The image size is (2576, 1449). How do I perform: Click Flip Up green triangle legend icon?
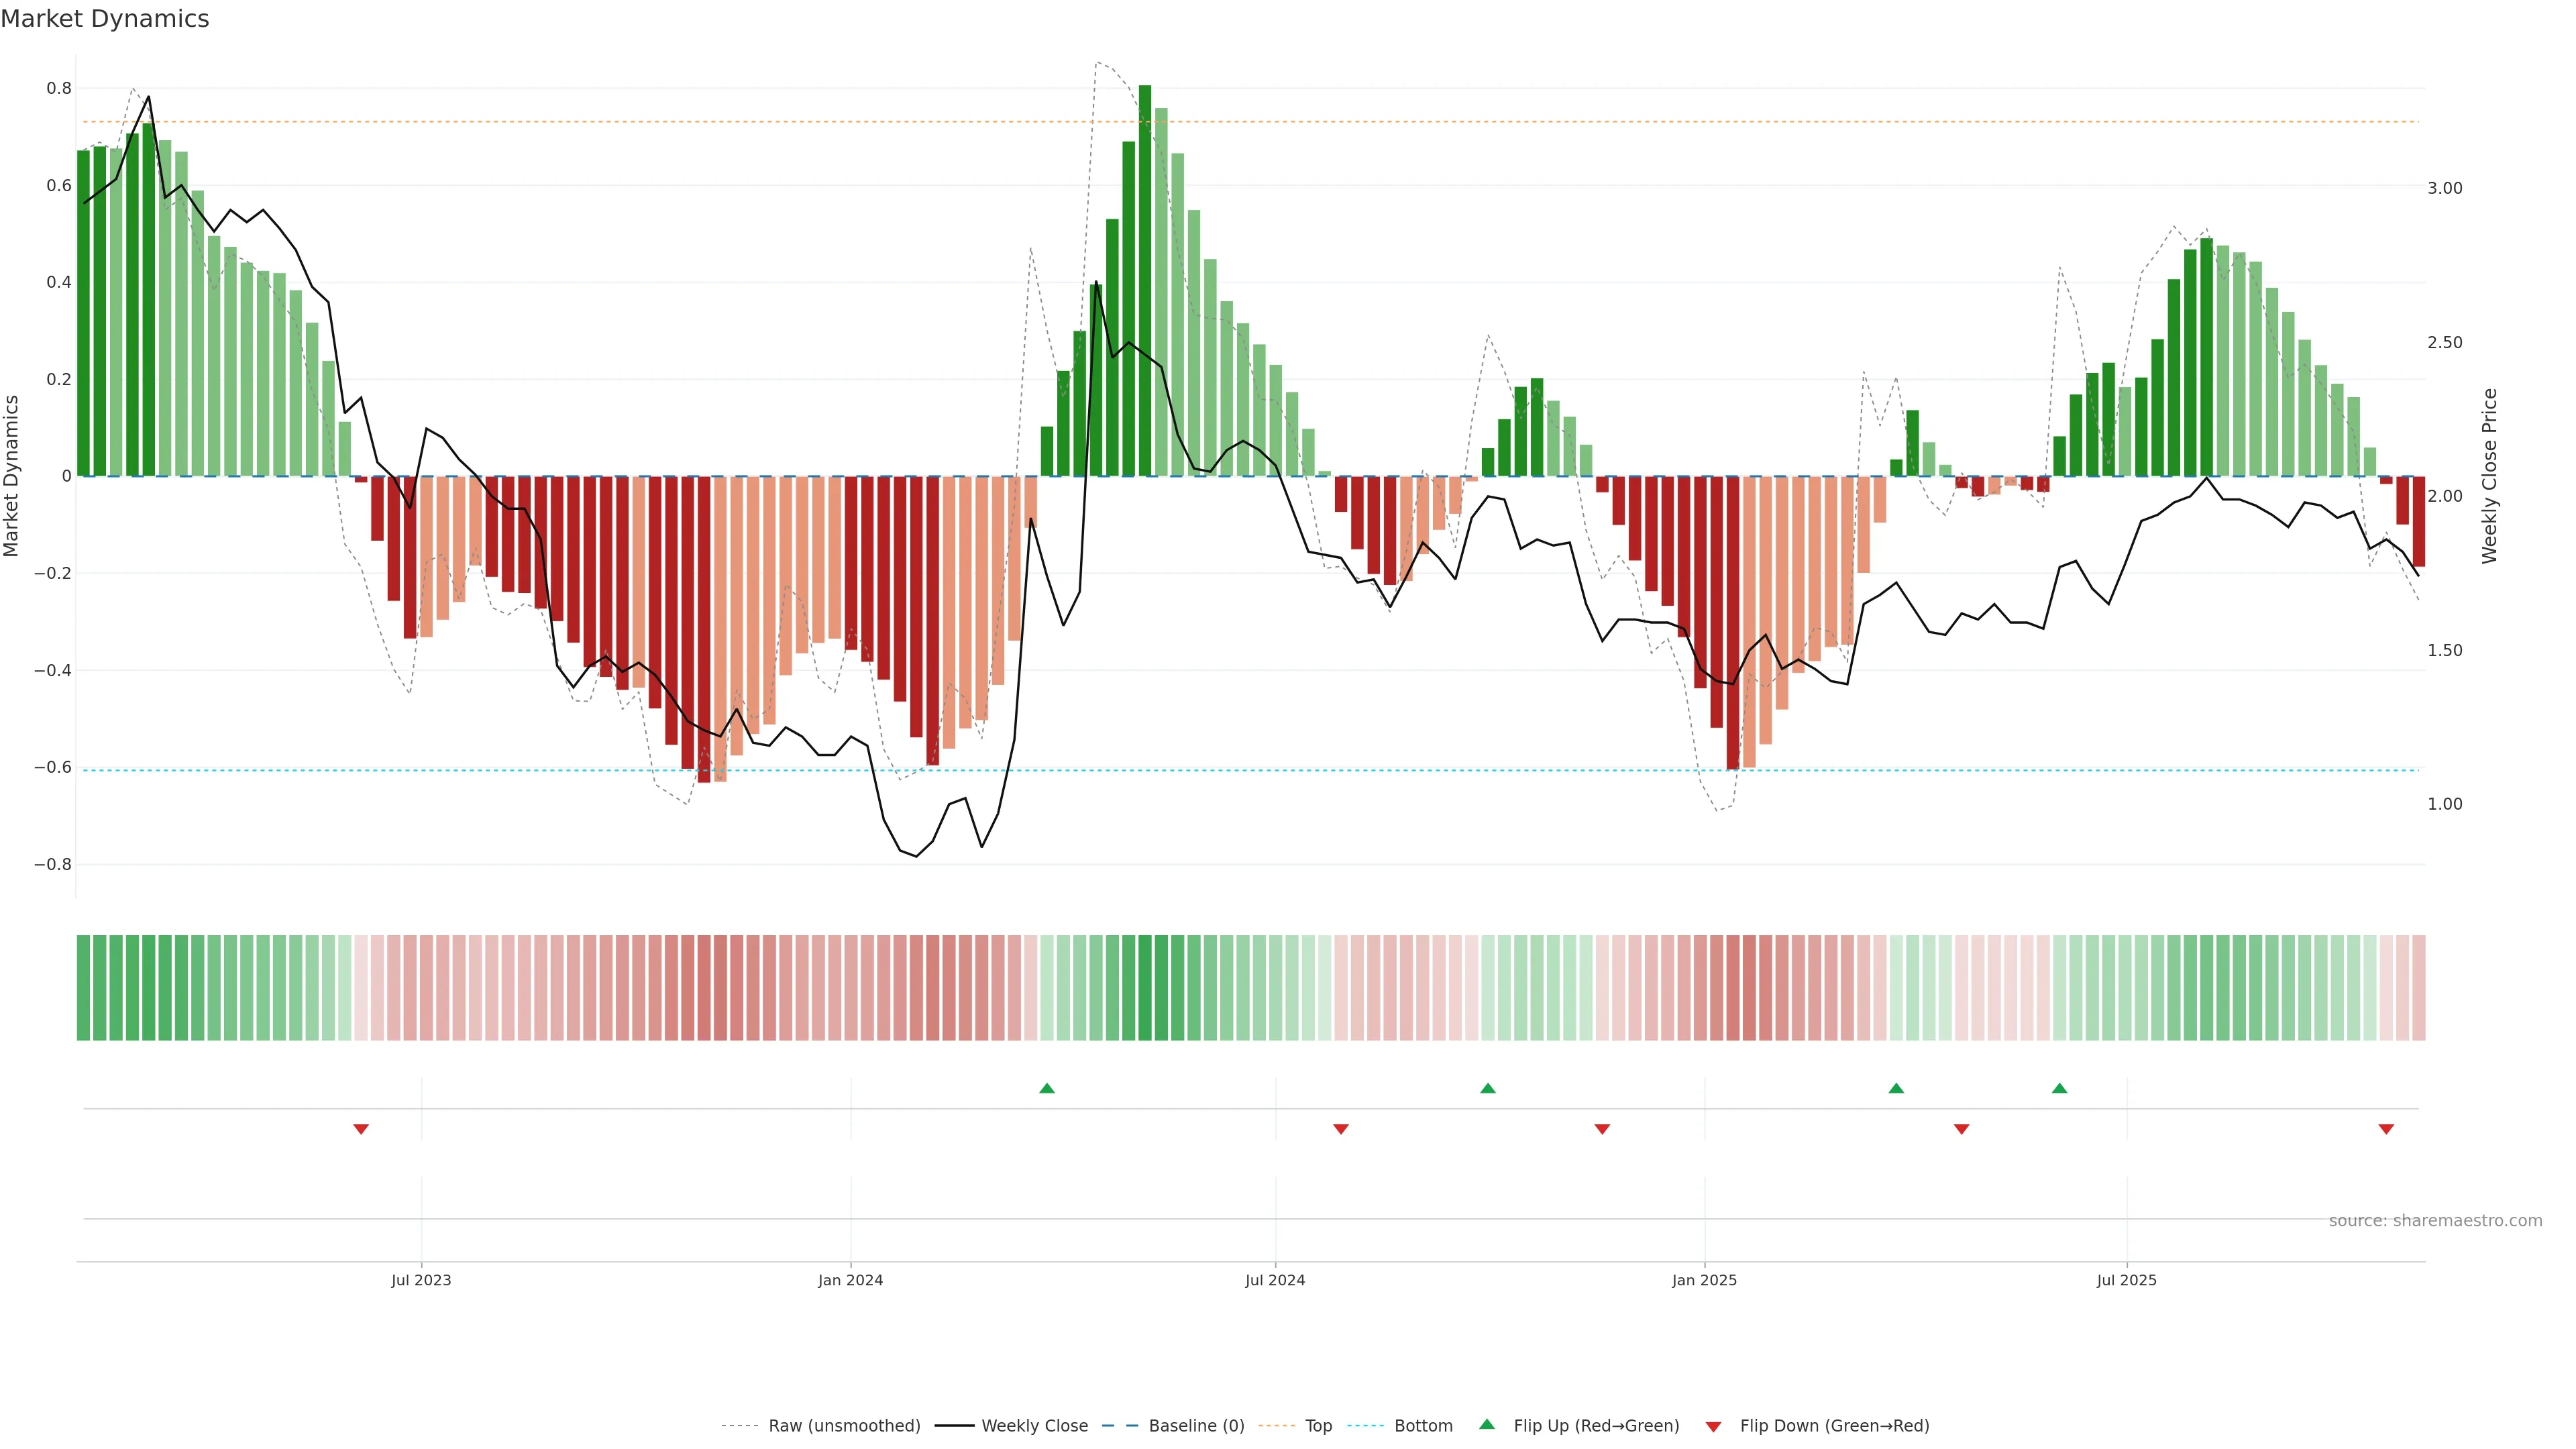coord(1487,1425)
